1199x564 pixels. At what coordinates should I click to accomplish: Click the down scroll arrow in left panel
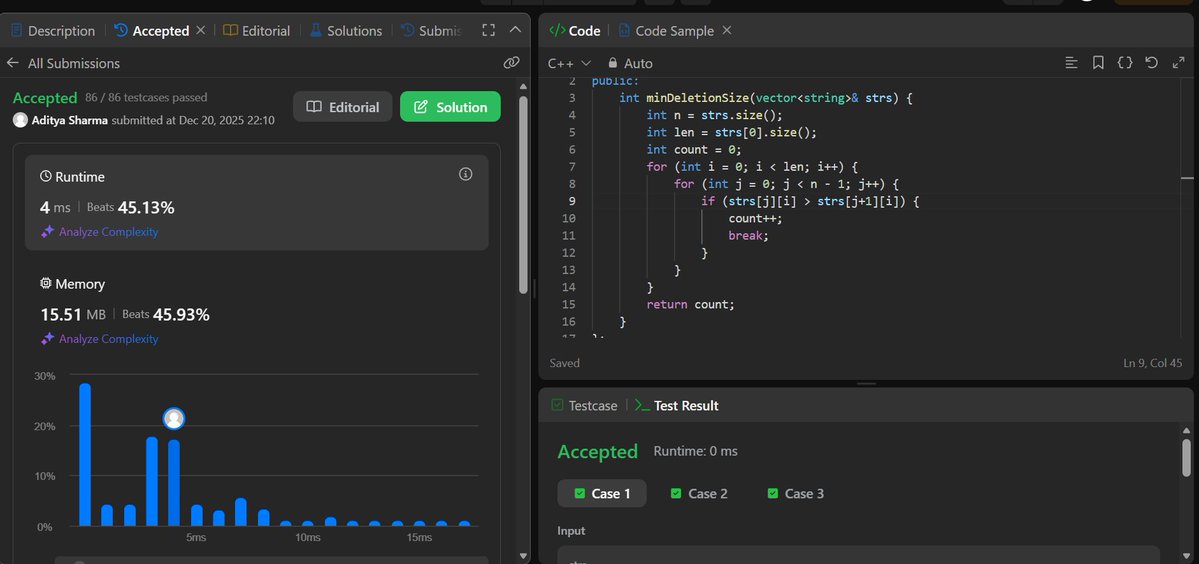pos(523,556)
